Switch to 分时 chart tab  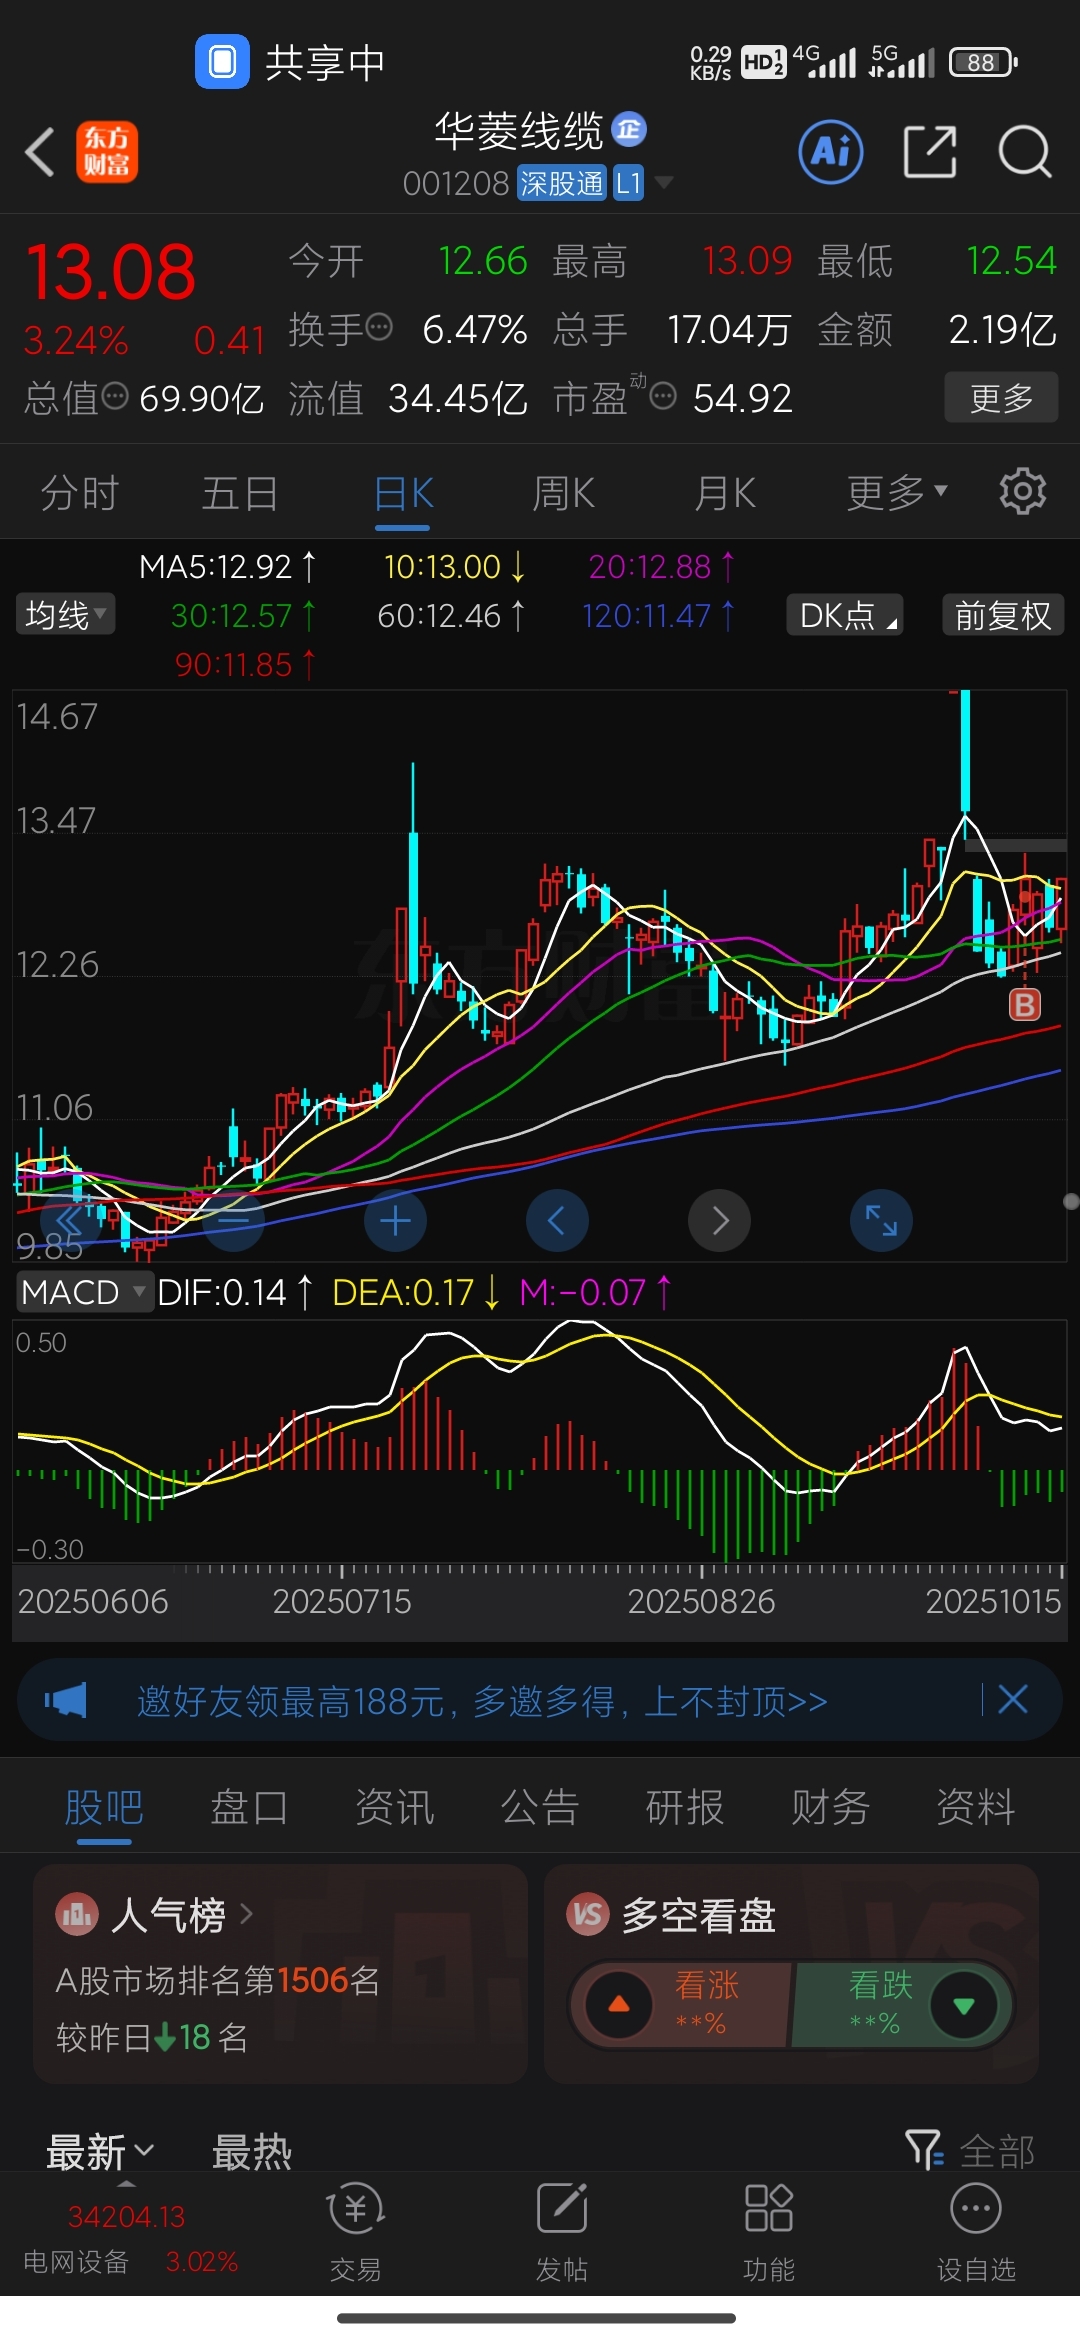pyautogui.click(x=79, y=493)
